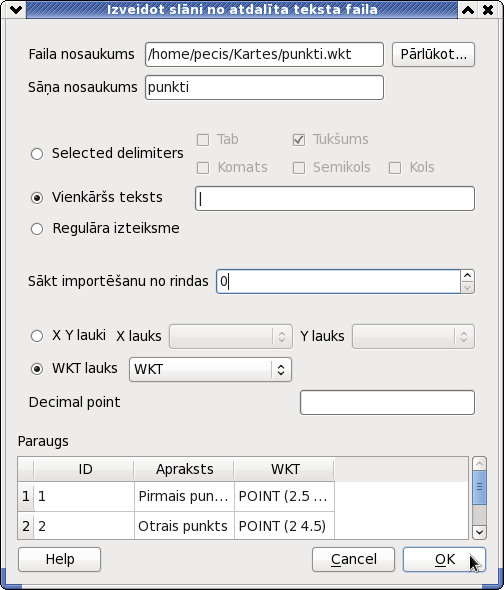The height and width of the screenshot is (590, 504).
Task: Choose the 'Regulāra izteiksme' radio option
Action: [37, 228]
